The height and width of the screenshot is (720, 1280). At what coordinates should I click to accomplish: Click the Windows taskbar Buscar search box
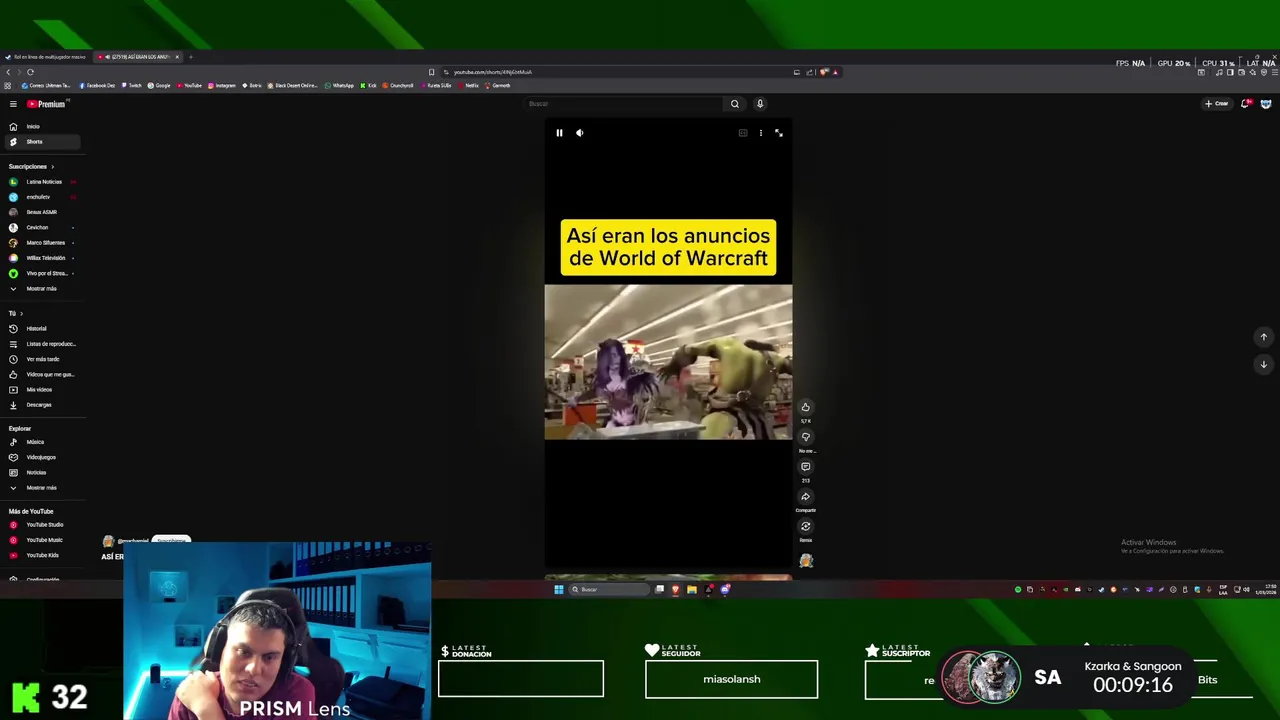coord(609,590)
